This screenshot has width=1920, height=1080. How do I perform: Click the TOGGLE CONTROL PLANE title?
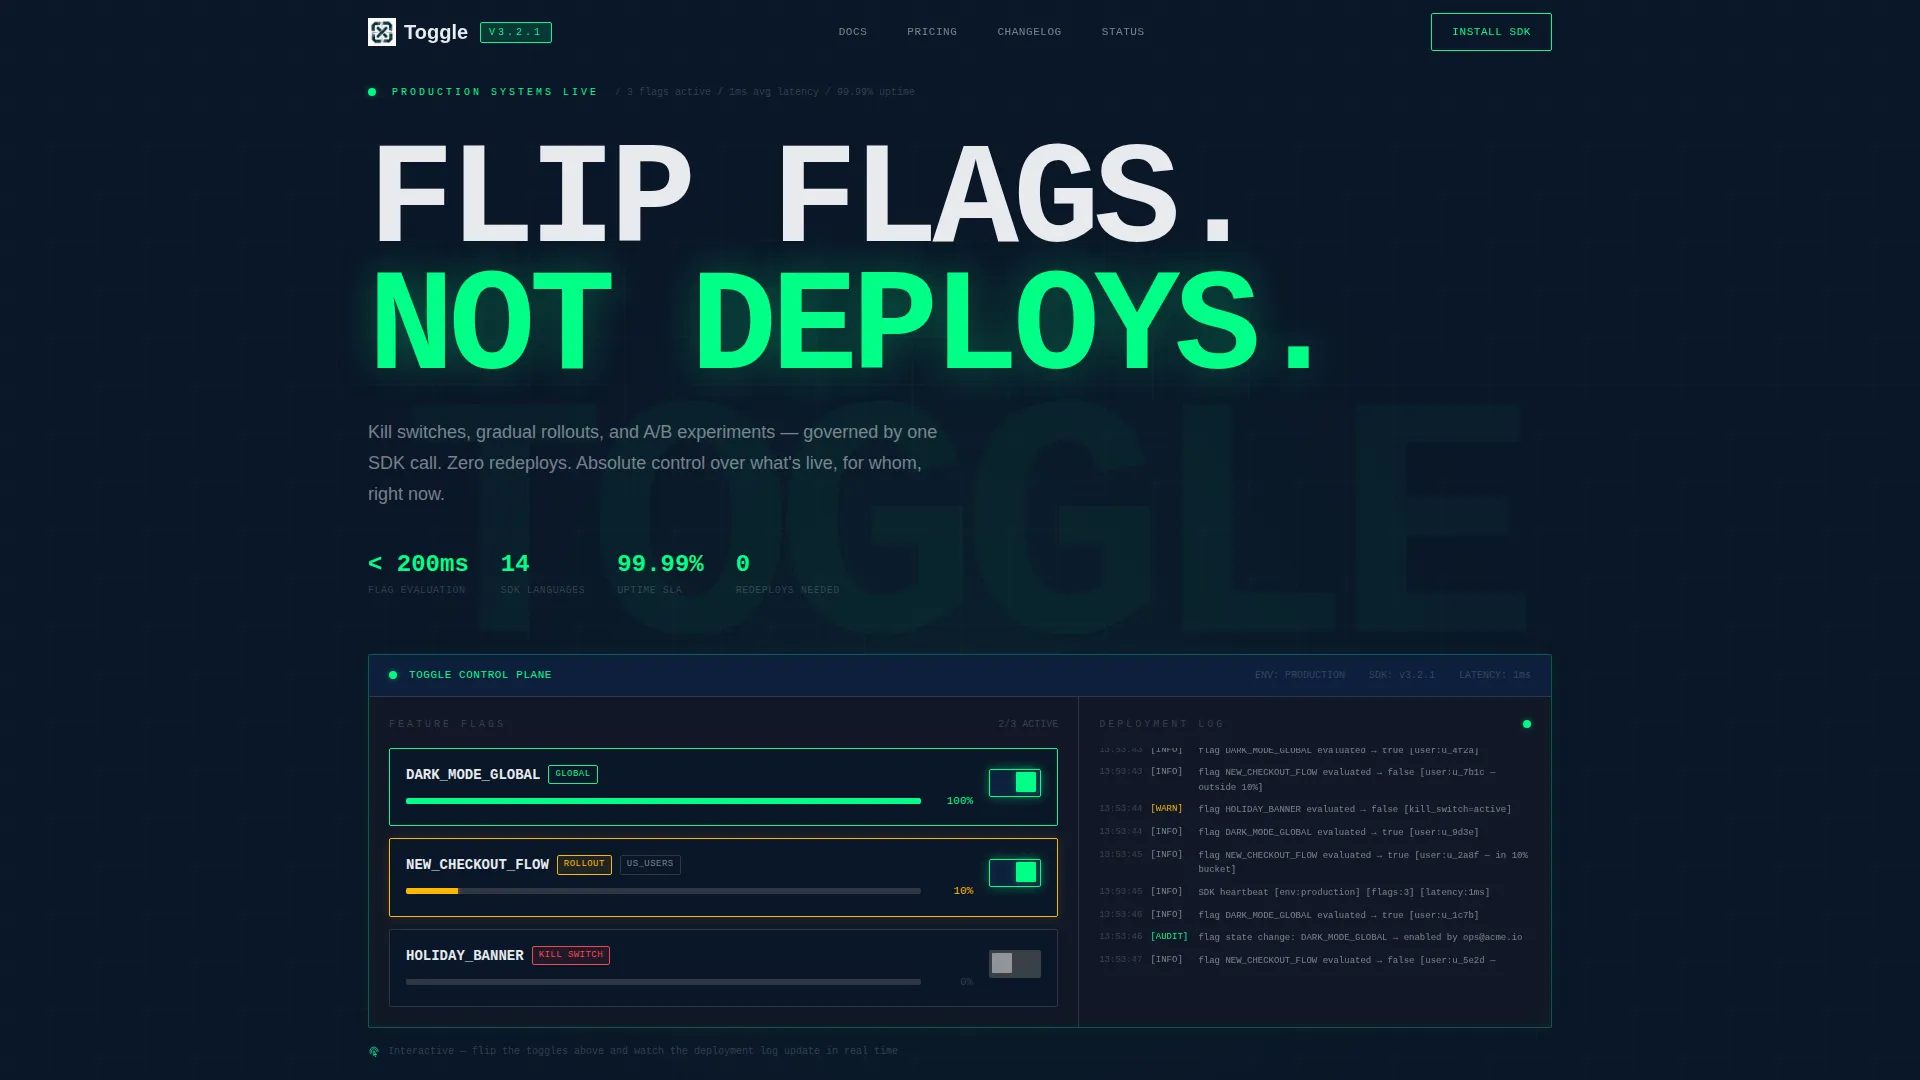tap(480, 675)
